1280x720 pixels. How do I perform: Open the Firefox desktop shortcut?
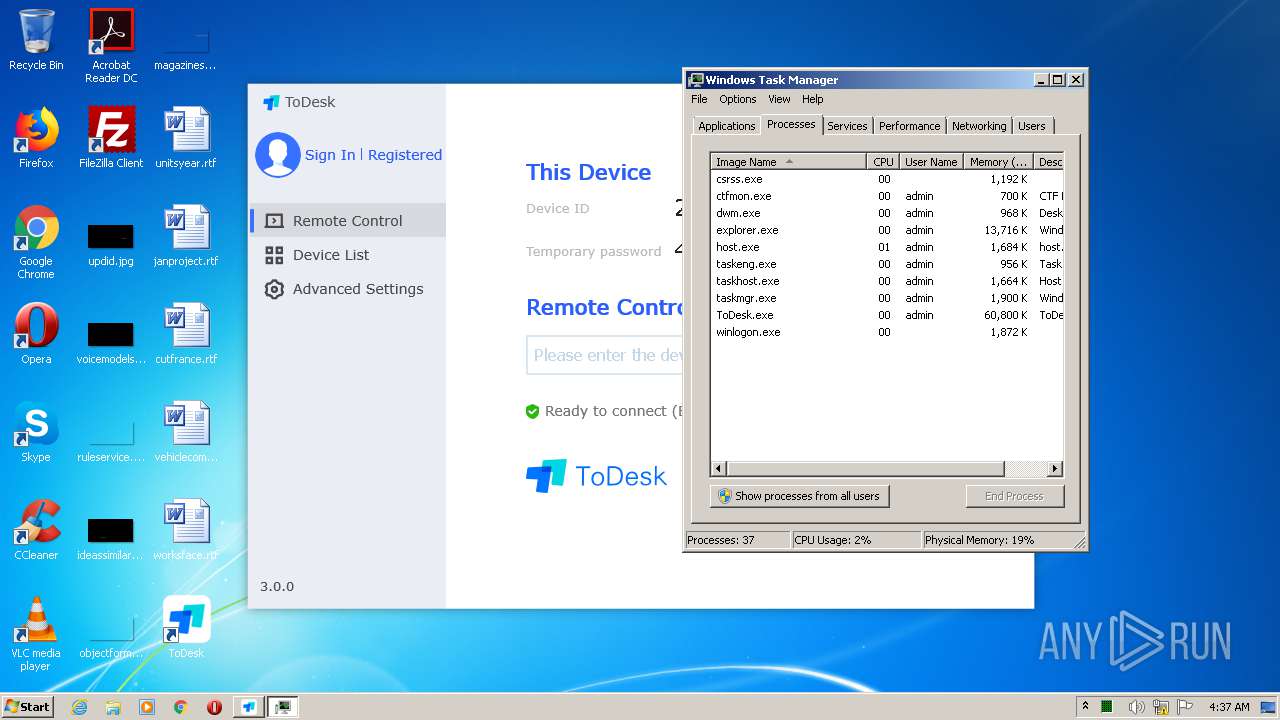click(x=36, y=138)
